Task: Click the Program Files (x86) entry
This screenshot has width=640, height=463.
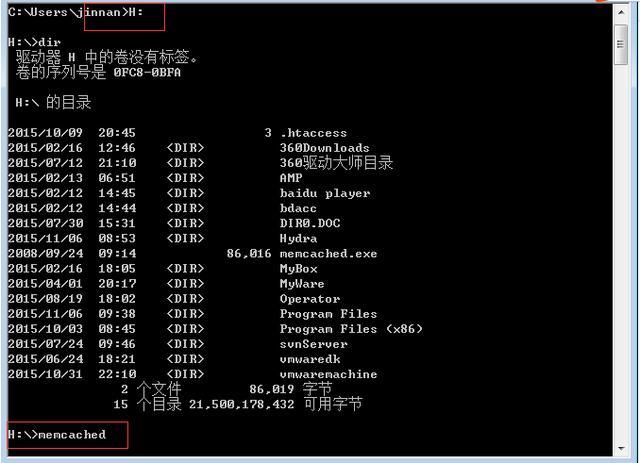Action: coord(351,329)
